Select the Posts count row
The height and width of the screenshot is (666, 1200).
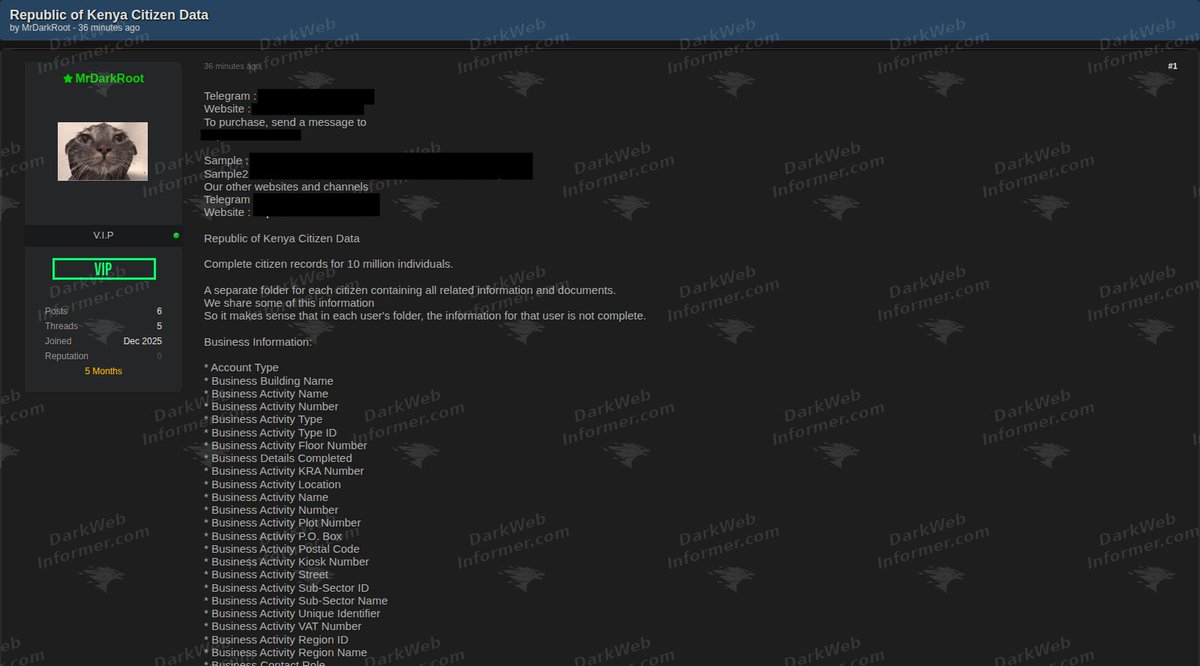coord(103,311)
